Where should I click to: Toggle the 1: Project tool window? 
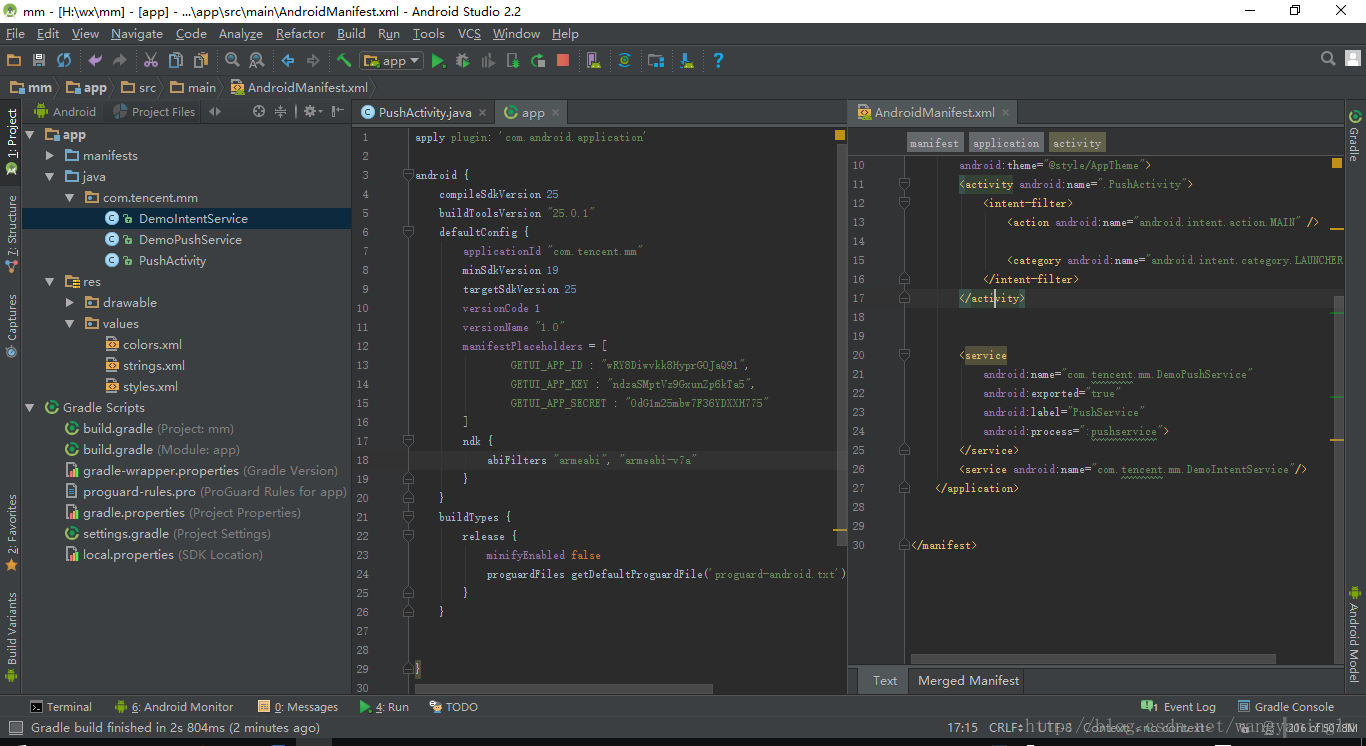pos(11,141)
